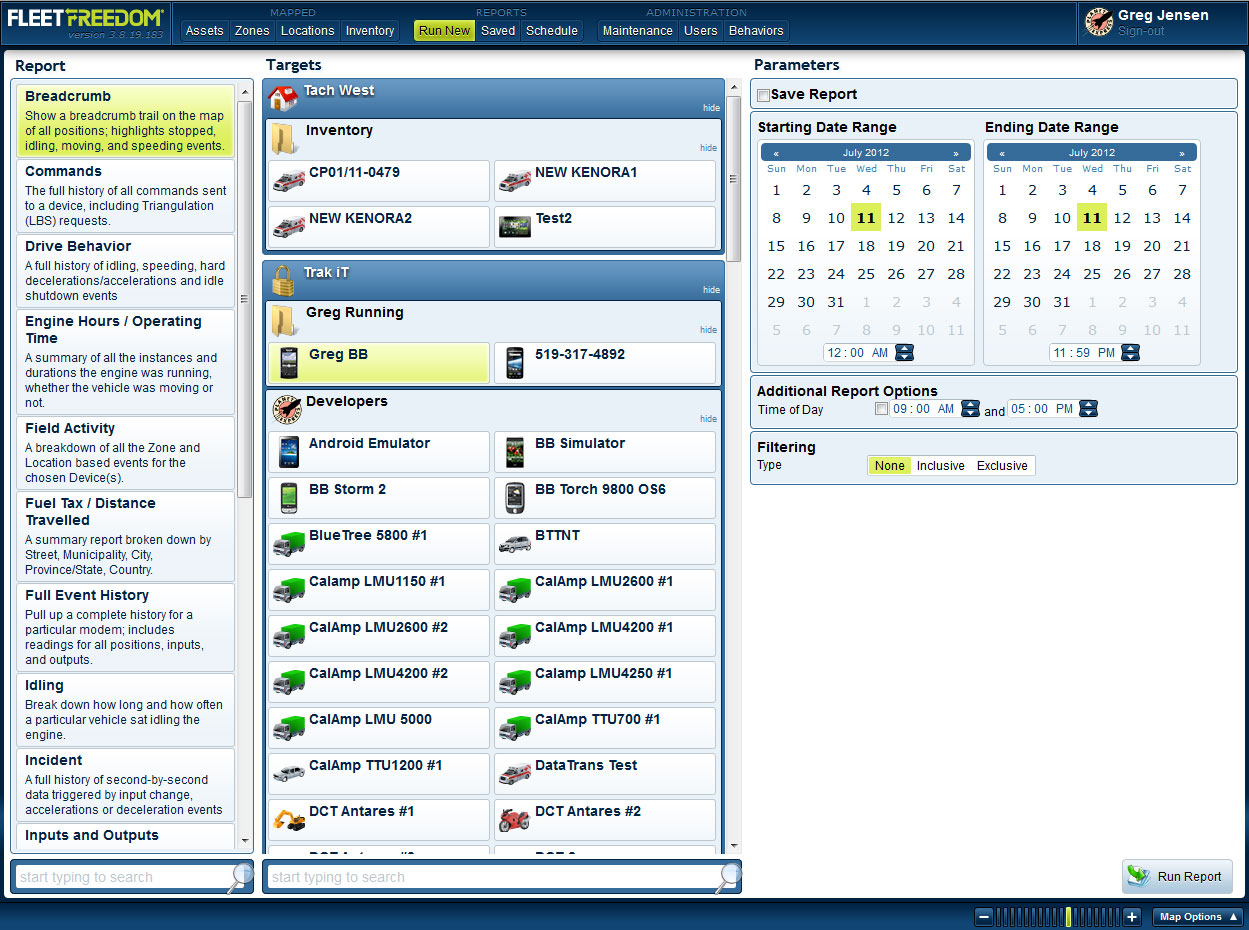
Task: Hide the Tach West group
Action: tap(711, 108)
